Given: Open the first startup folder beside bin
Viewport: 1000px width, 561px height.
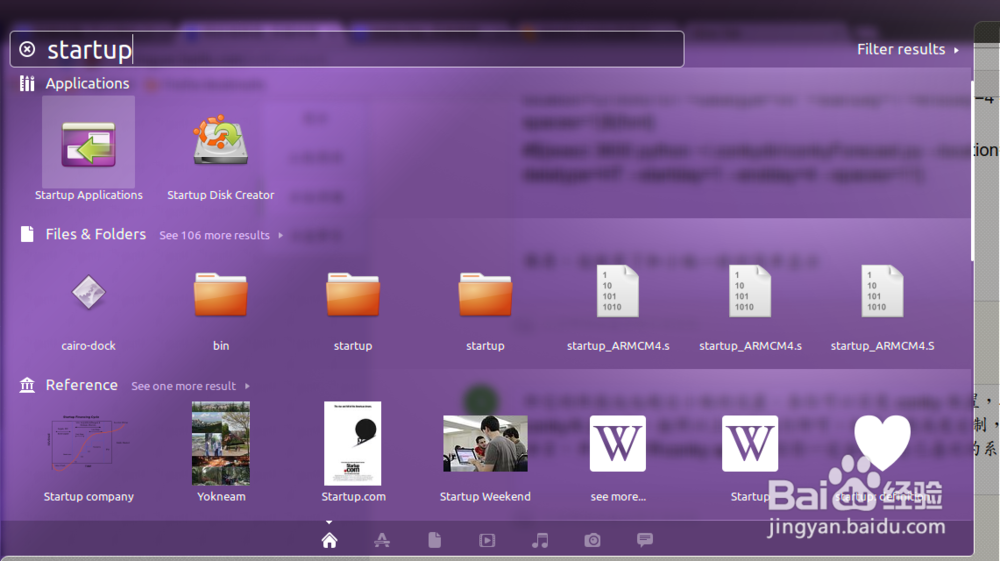Looking at the screenshot, I should tap(353, 312).
